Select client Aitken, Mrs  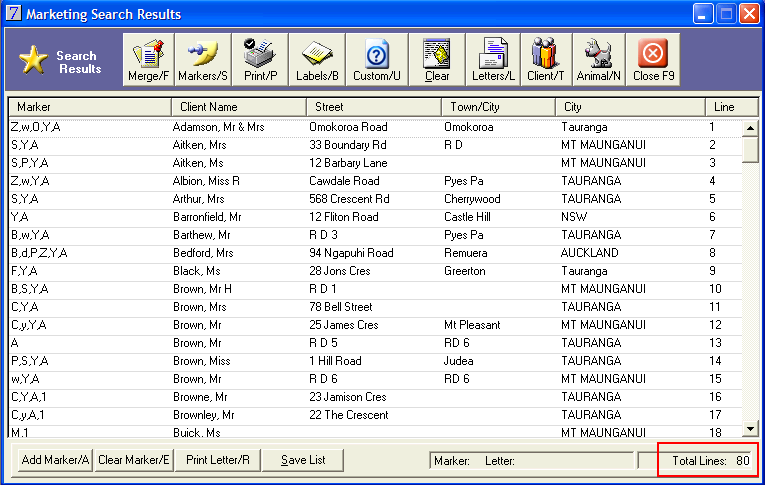coord(199,145)
